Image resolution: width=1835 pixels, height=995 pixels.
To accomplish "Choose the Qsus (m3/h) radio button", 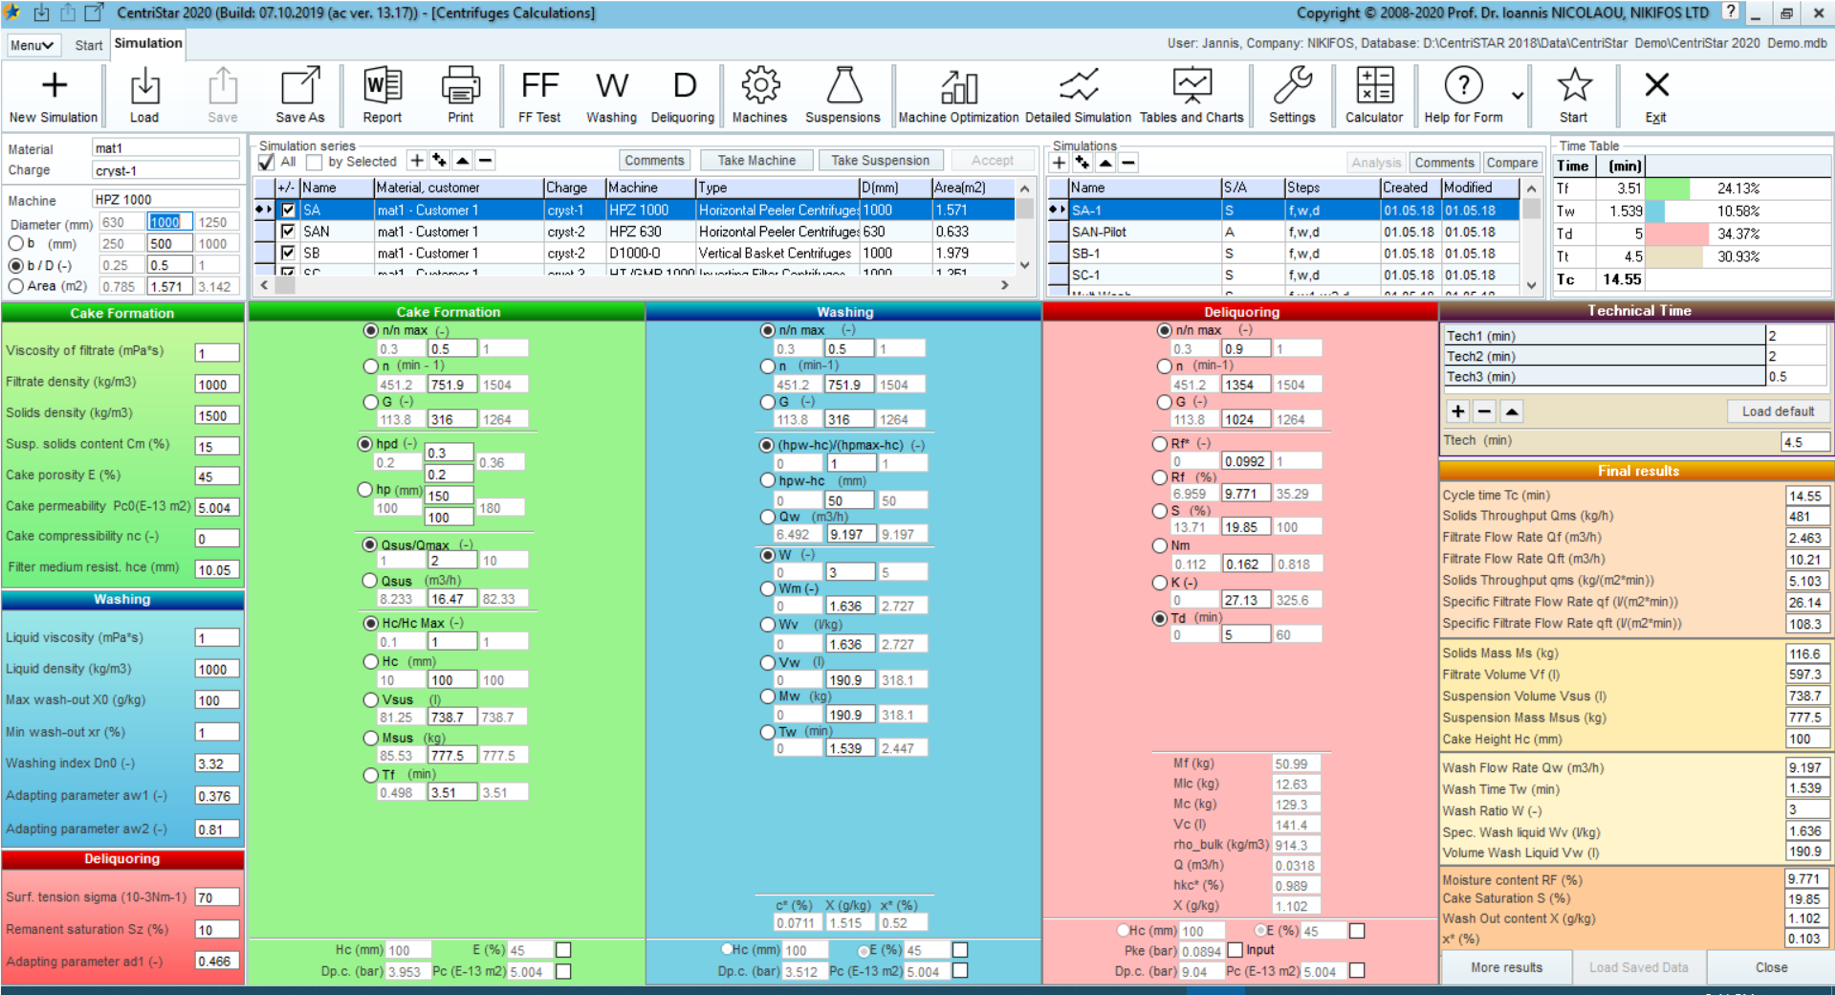I will [370, 580].
